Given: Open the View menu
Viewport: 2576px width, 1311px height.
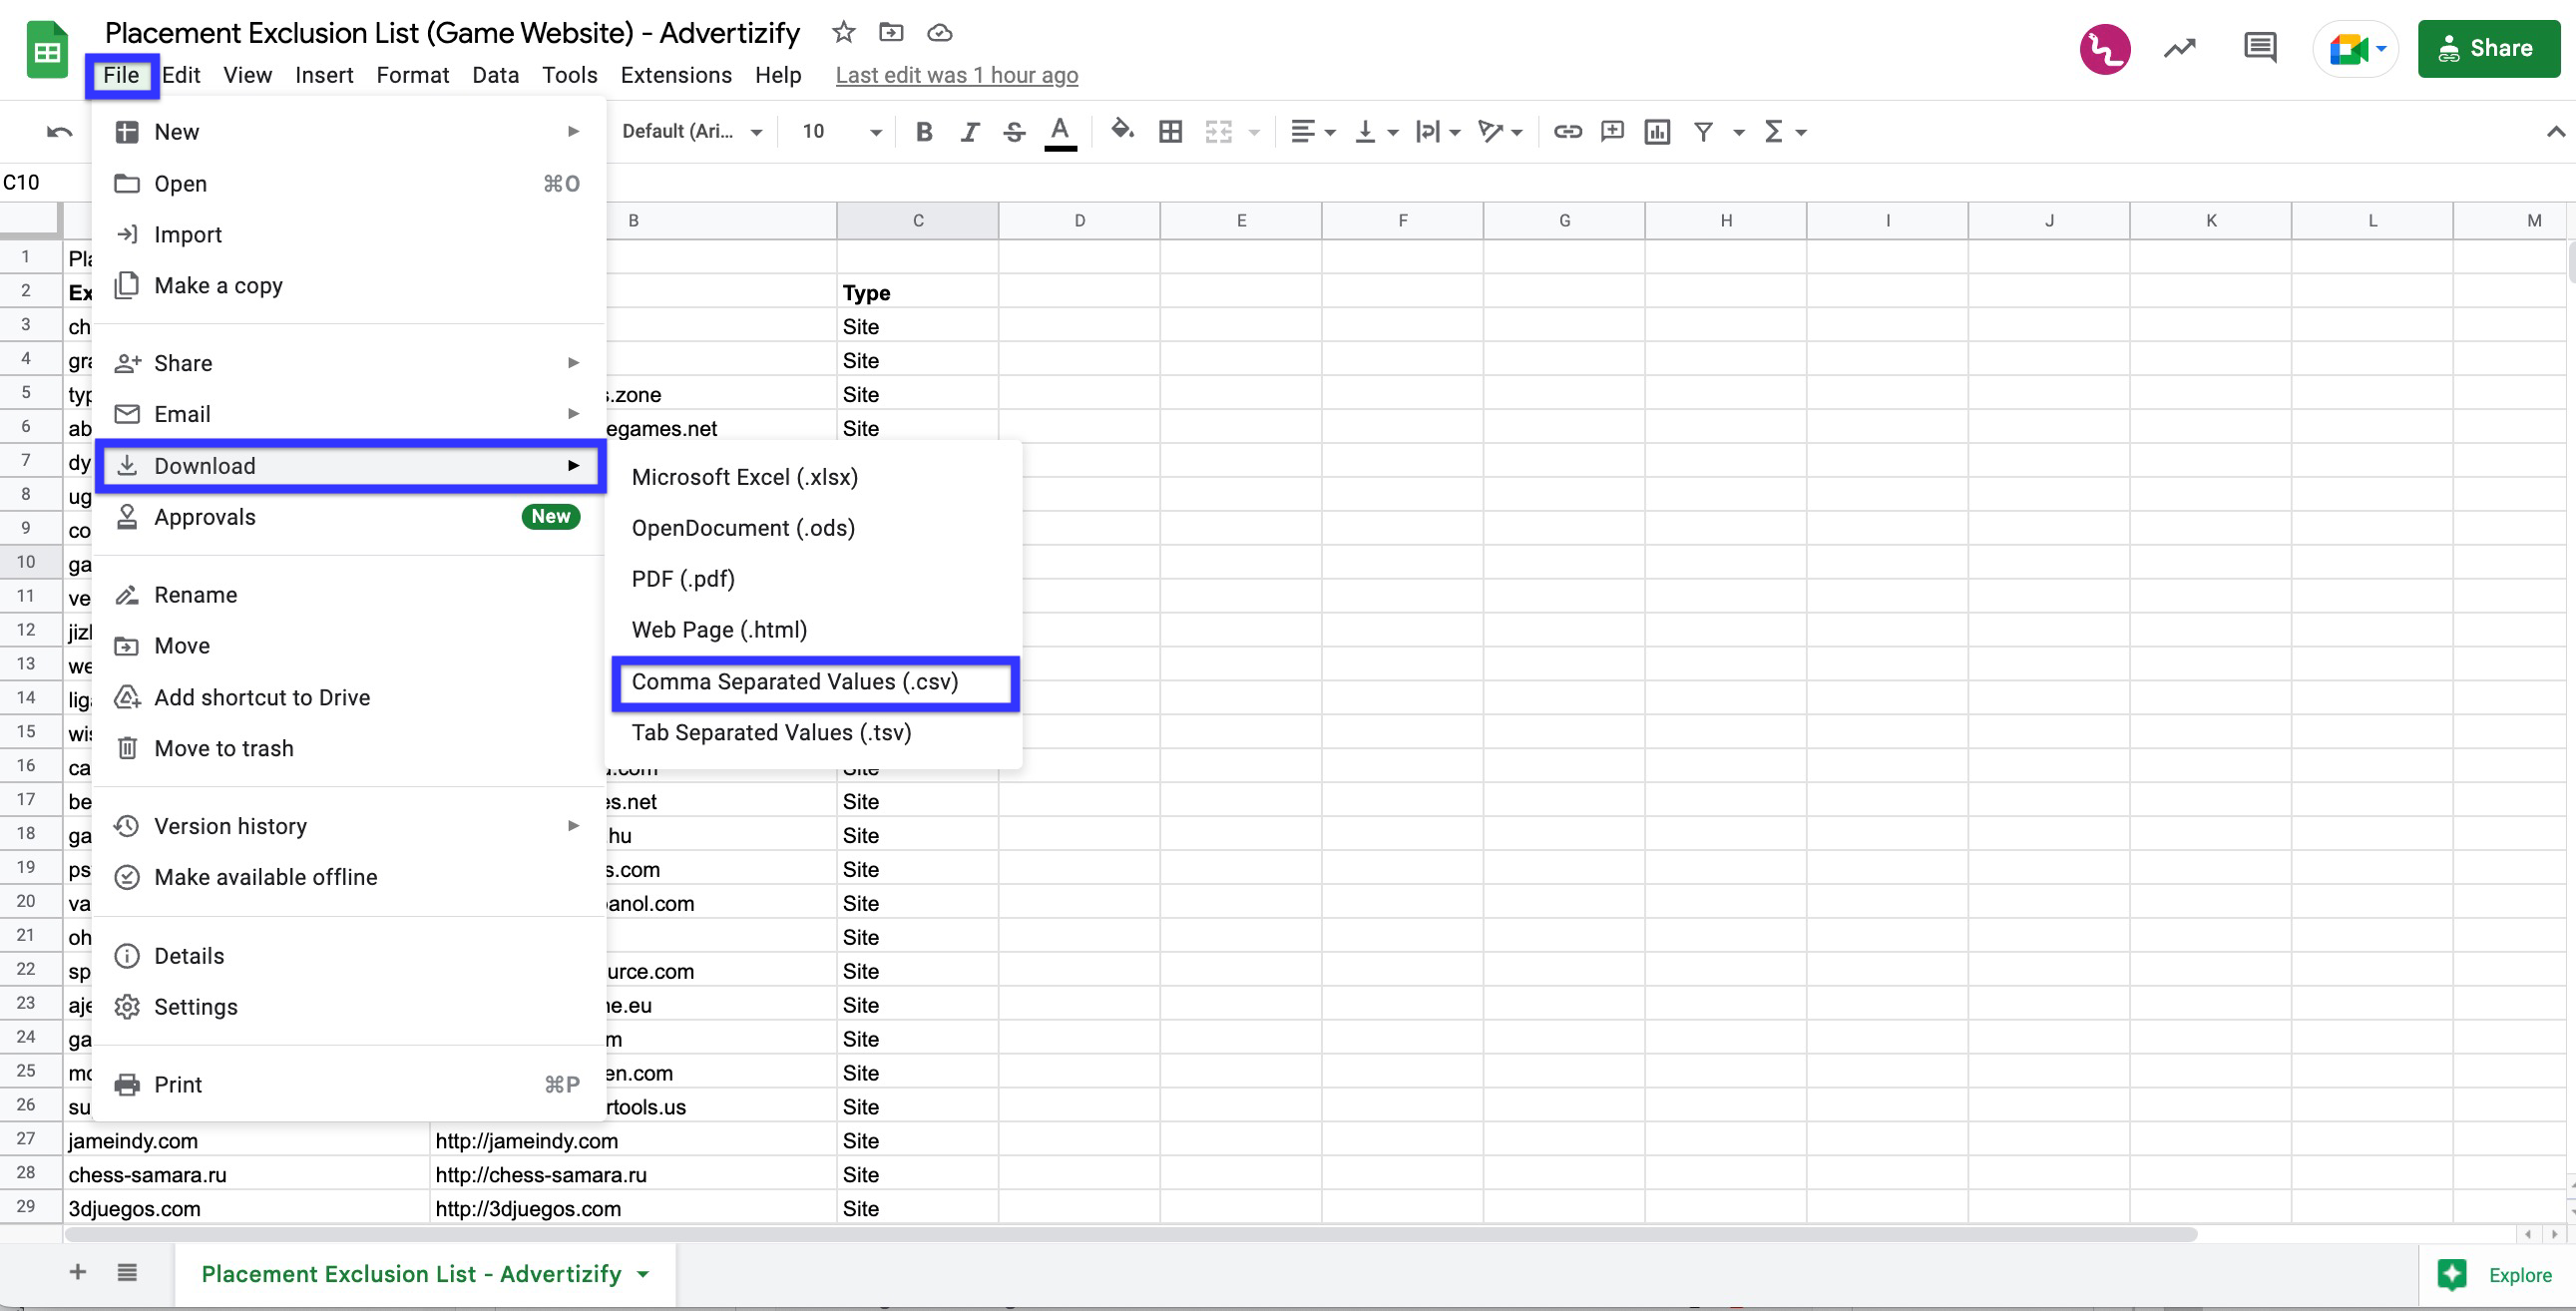Looking at the screenshot, I should point(247,75).
